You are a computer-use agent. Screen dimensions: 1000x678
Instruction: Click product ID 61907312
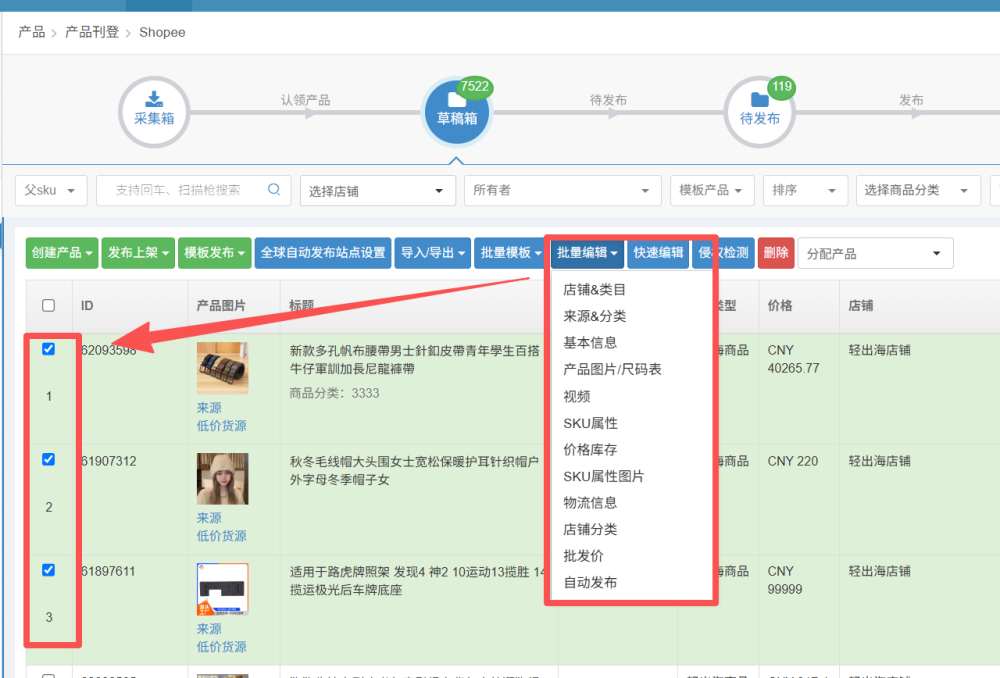tap(108, 461)
